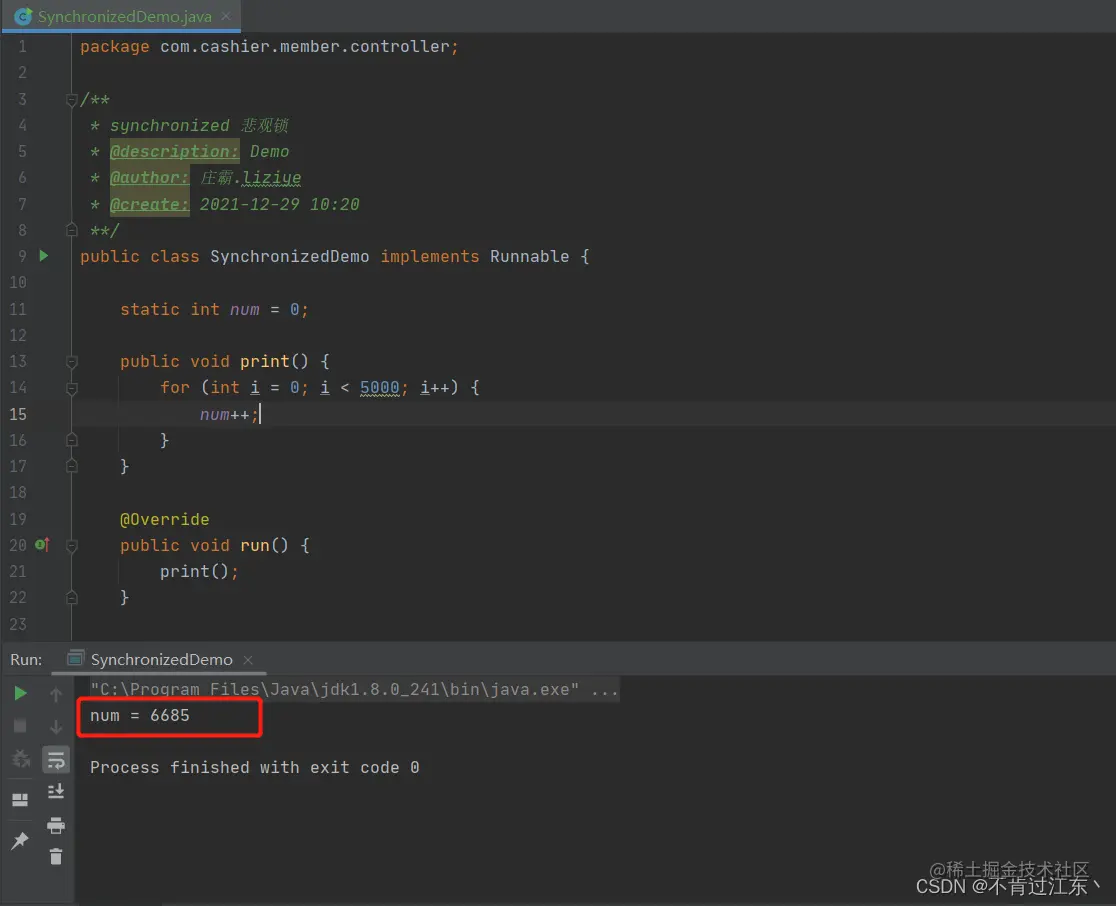Clear console output with the trash icon
Viewport: 1116px width, 906px height.
56,857
